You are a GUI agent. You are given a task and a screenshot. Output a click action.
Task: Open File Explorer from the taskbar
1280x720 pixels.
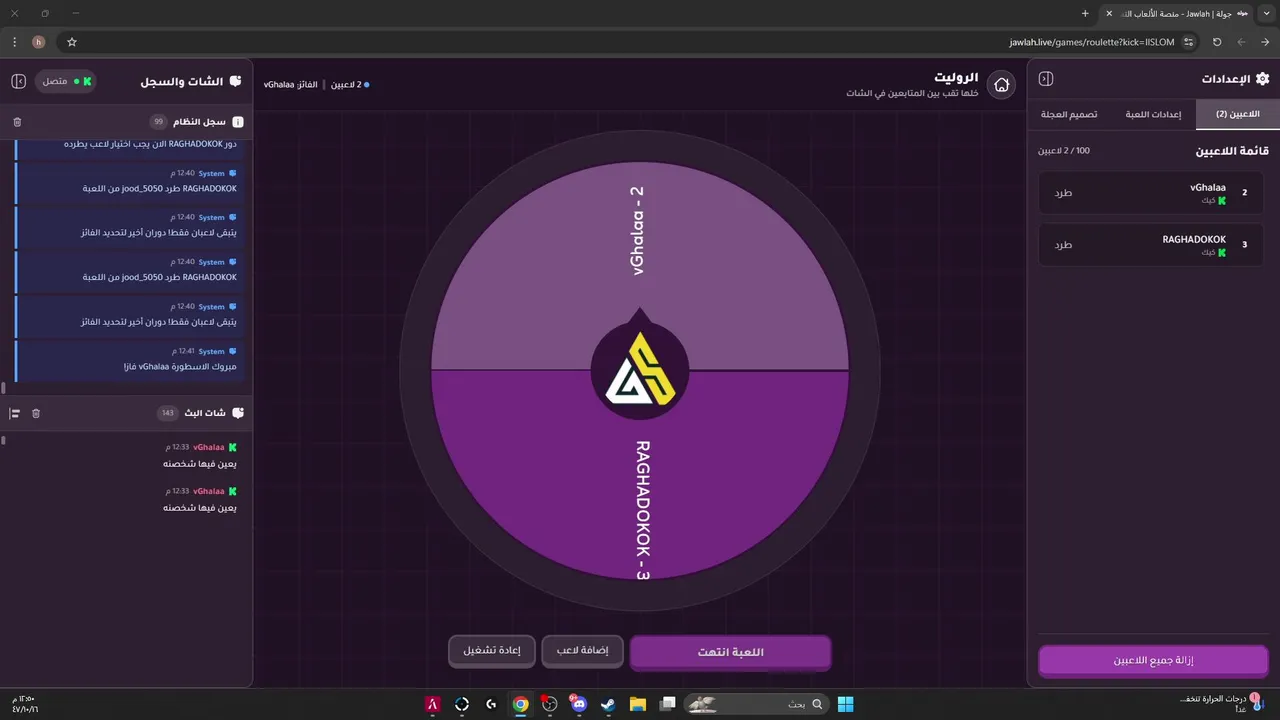[x=638, y=704]
